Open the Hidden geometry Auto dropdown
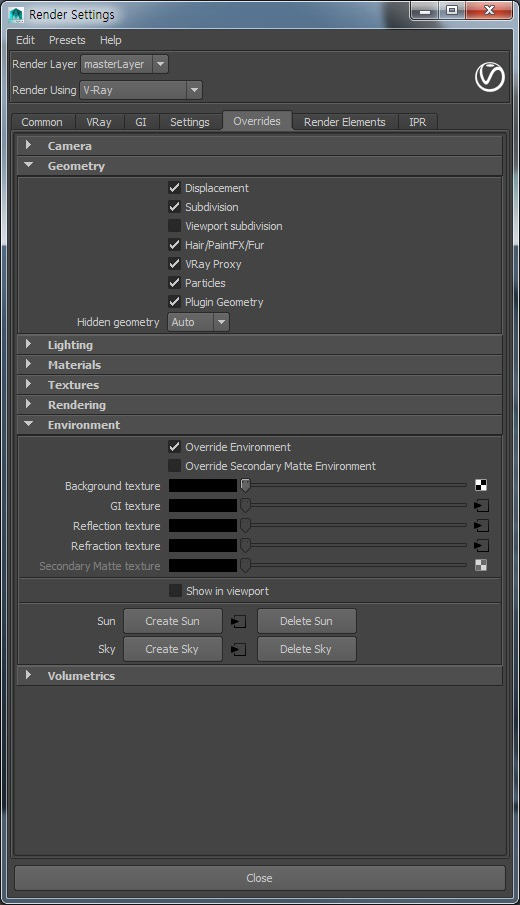This screenshot has width=520, height=905. [198, 322]
